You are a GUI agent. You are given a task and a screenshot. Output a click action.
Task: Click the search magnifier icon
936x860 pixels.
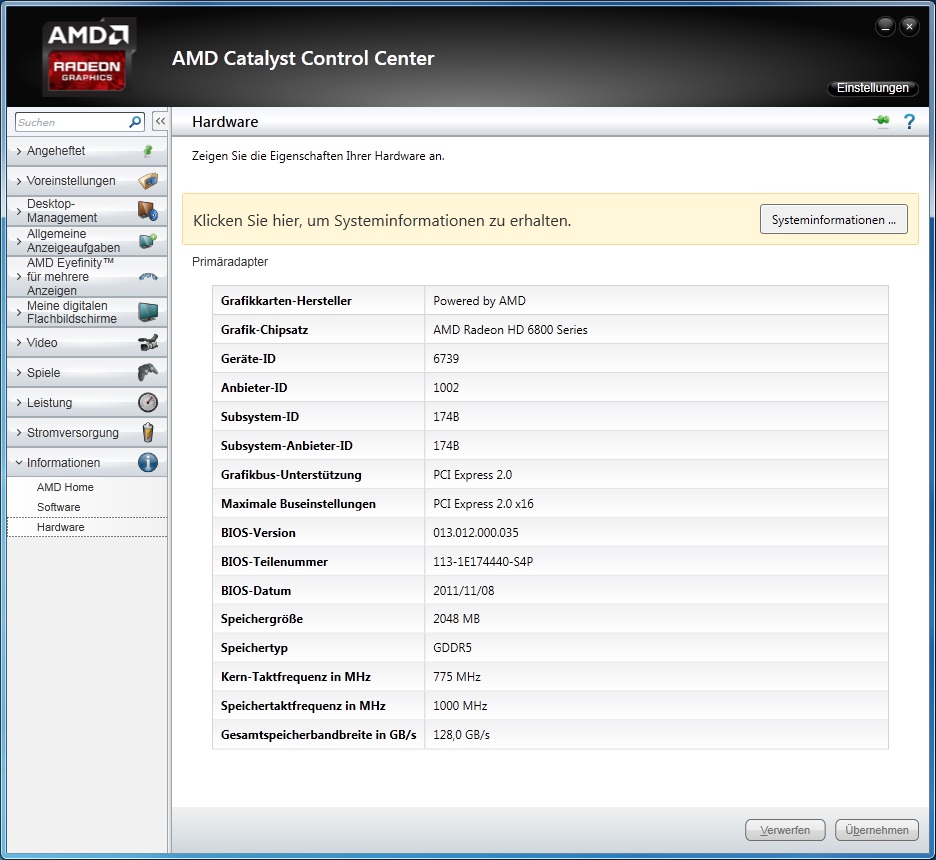136,122
